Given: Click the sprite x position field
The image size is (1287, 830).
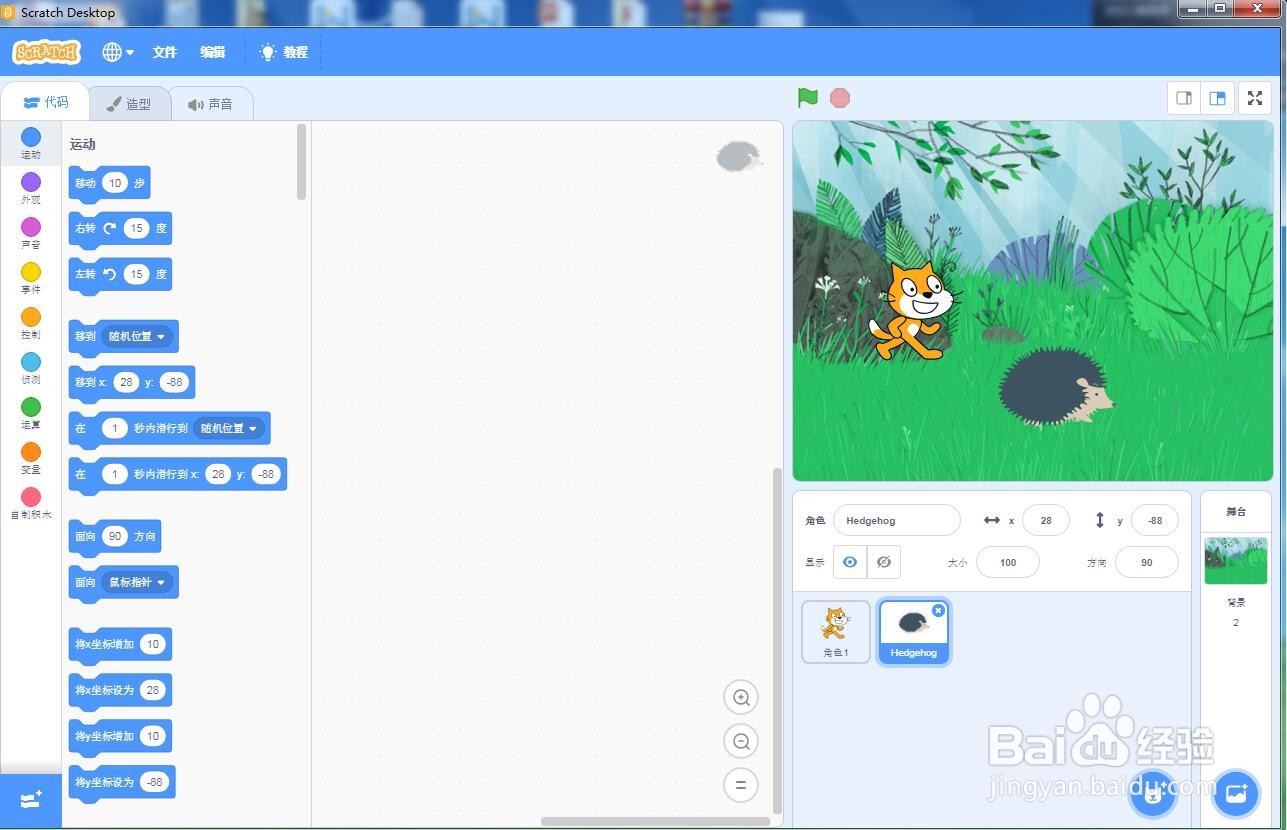Looking at the screenshot, I should [1046, 520].
